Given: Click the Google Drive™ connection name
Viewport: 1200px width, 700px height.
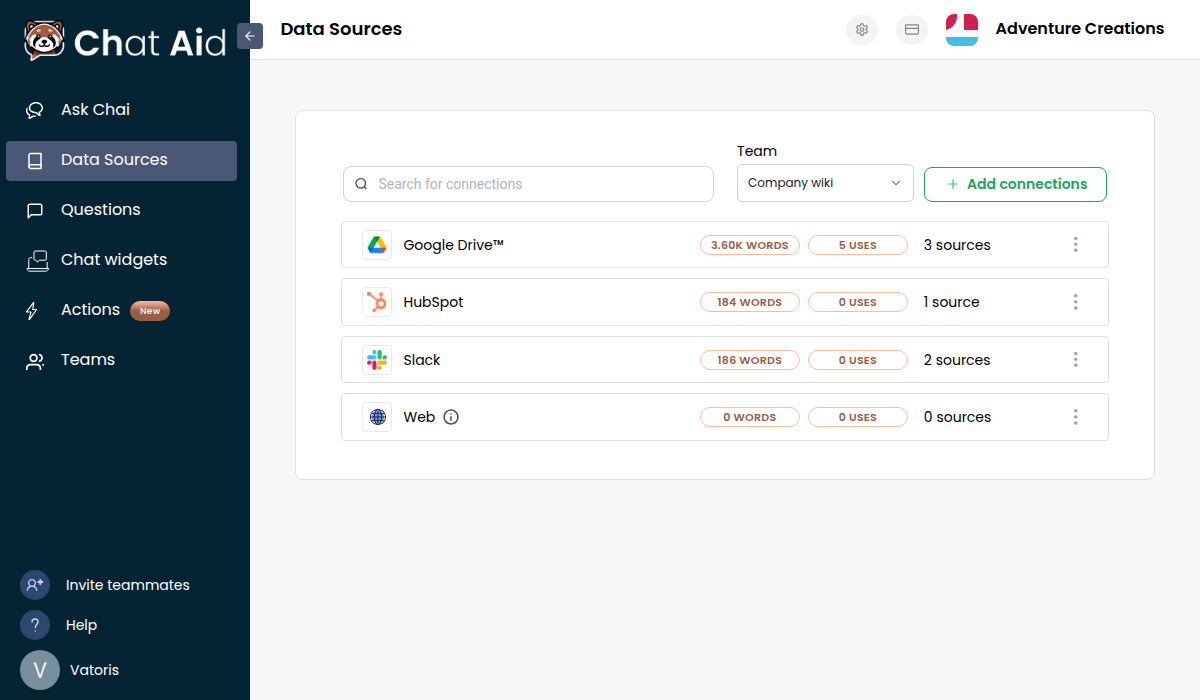Looking at the screenshot, I should pyautogui.click(x=453, y=245).
